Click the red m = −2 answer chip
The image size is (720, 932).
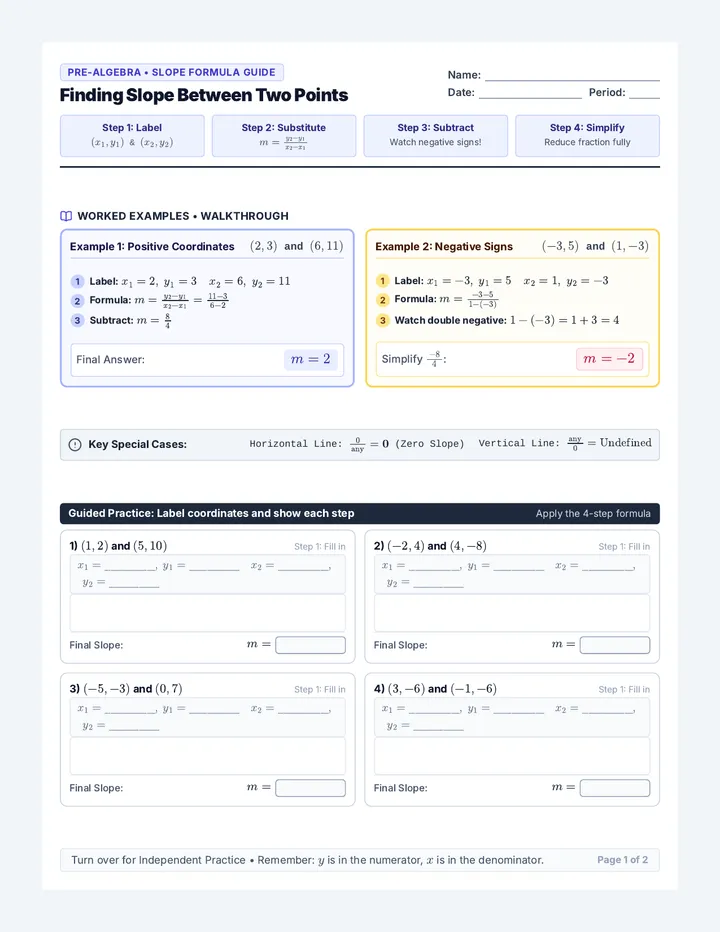pos(609,358)
